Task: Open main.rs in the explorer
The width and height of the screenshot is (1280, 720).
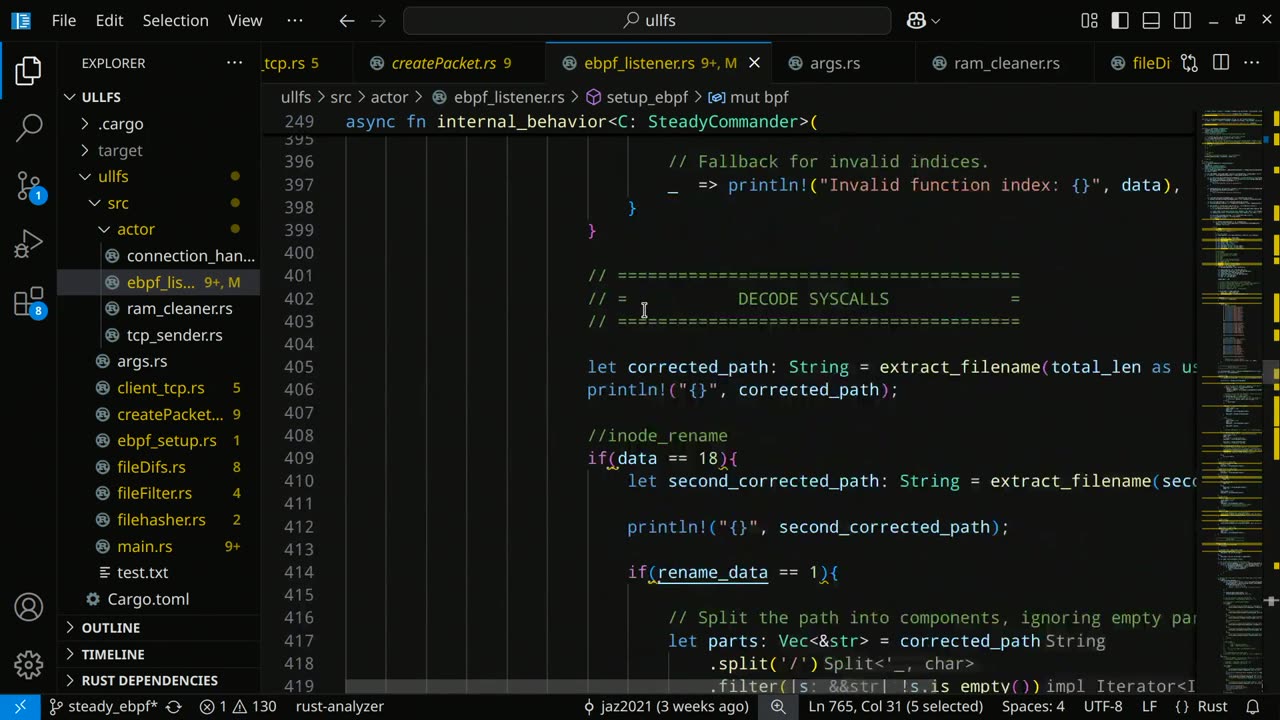Action: (x=160, y=546)
